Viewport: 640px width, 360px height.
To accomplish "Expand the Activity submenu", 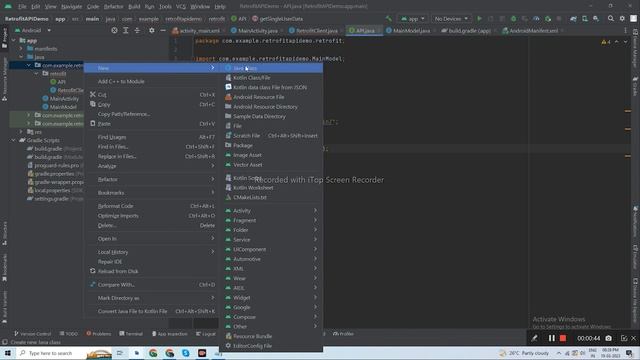I will tap(271, 211).
